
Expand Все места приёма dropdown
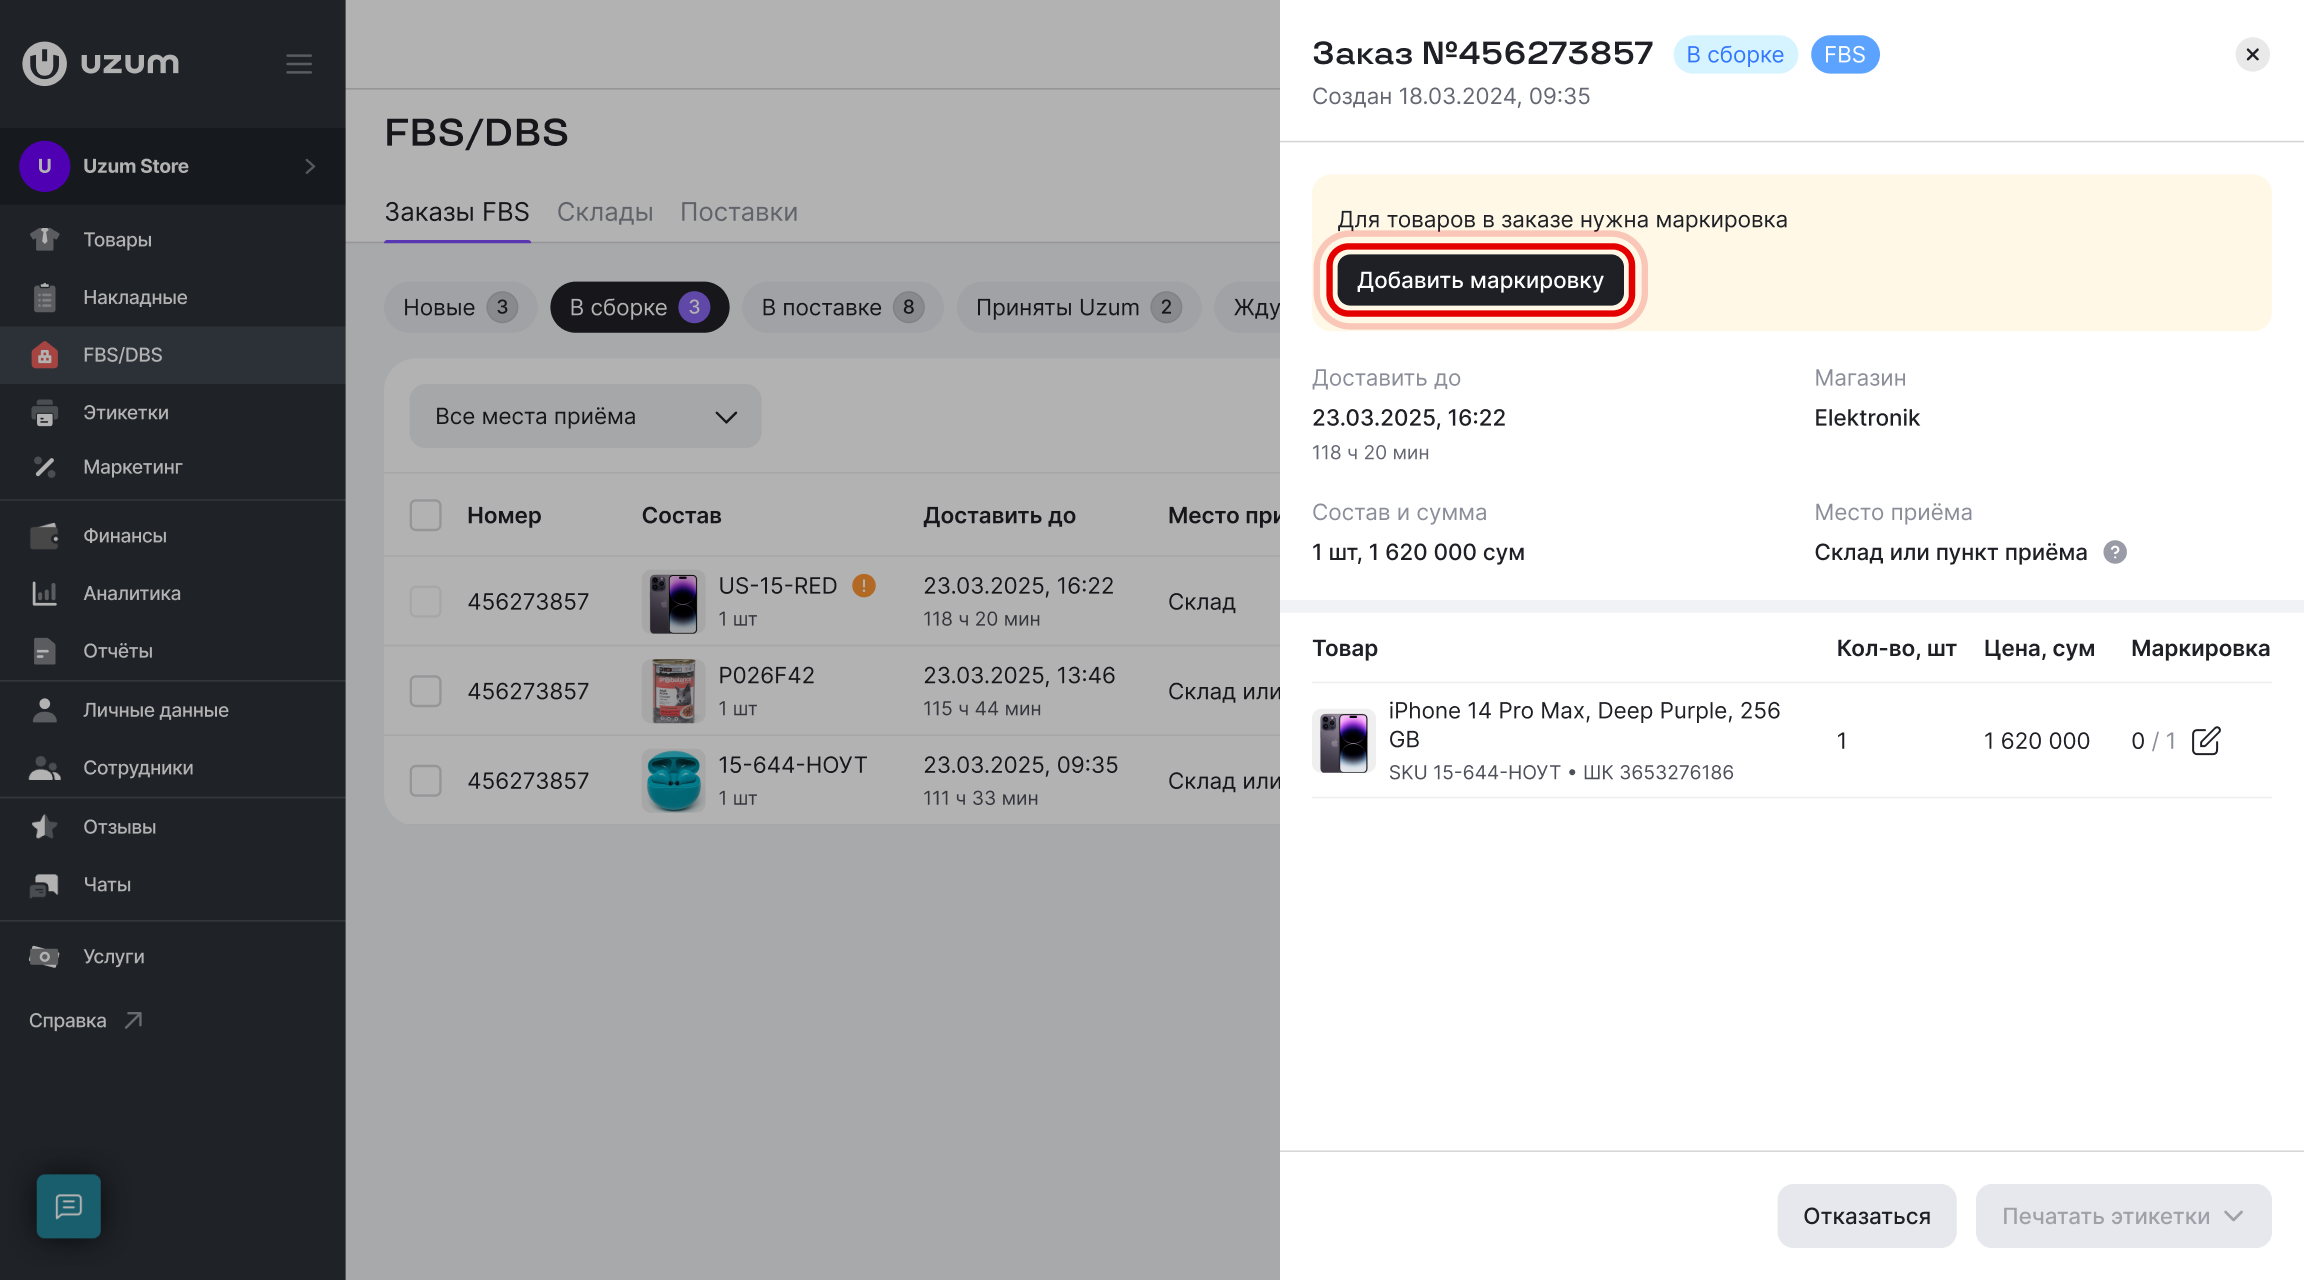coord(585,416)
